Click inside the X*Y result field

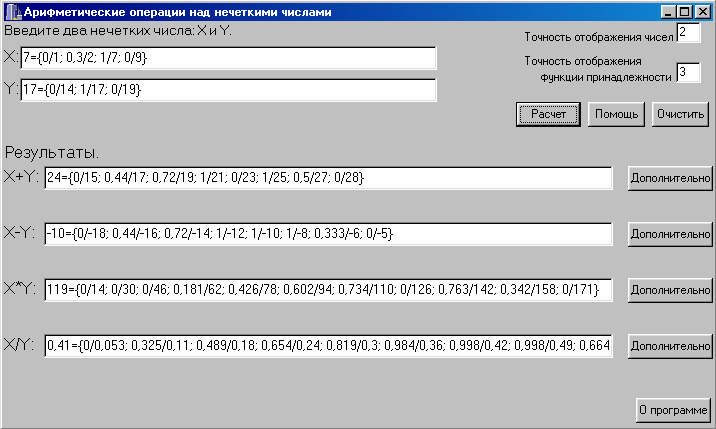328,290
